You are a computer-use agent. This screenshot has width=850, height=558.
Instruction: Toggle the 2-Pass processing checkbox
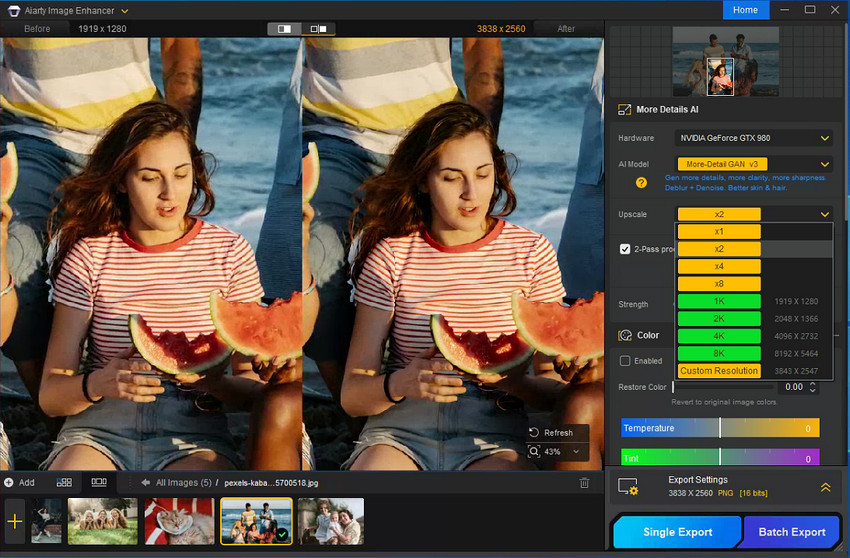point(624,249)
